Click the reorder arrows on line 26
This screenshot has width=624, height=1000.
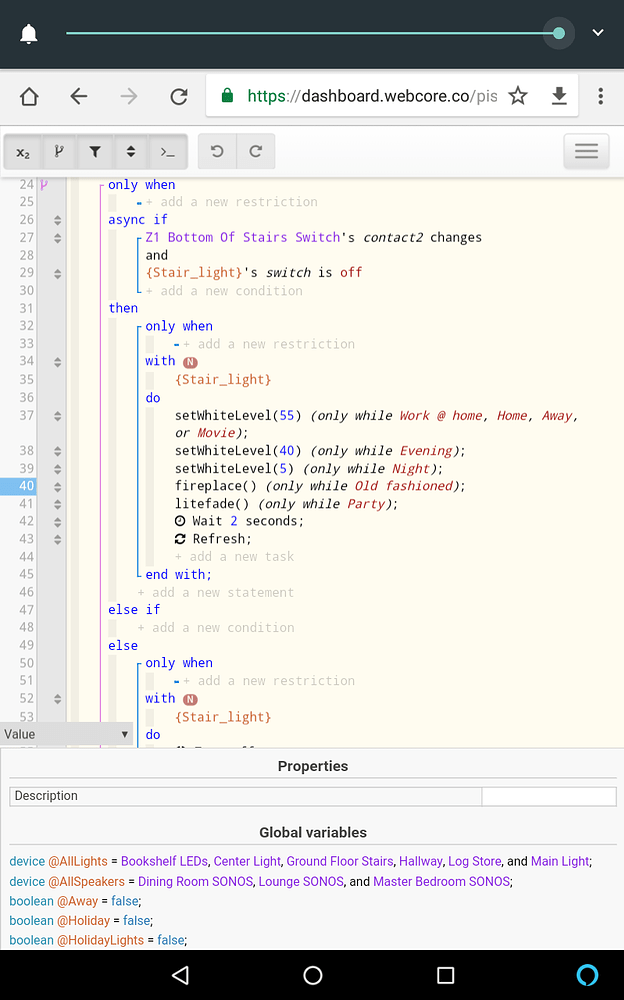[x=57, y=220]
